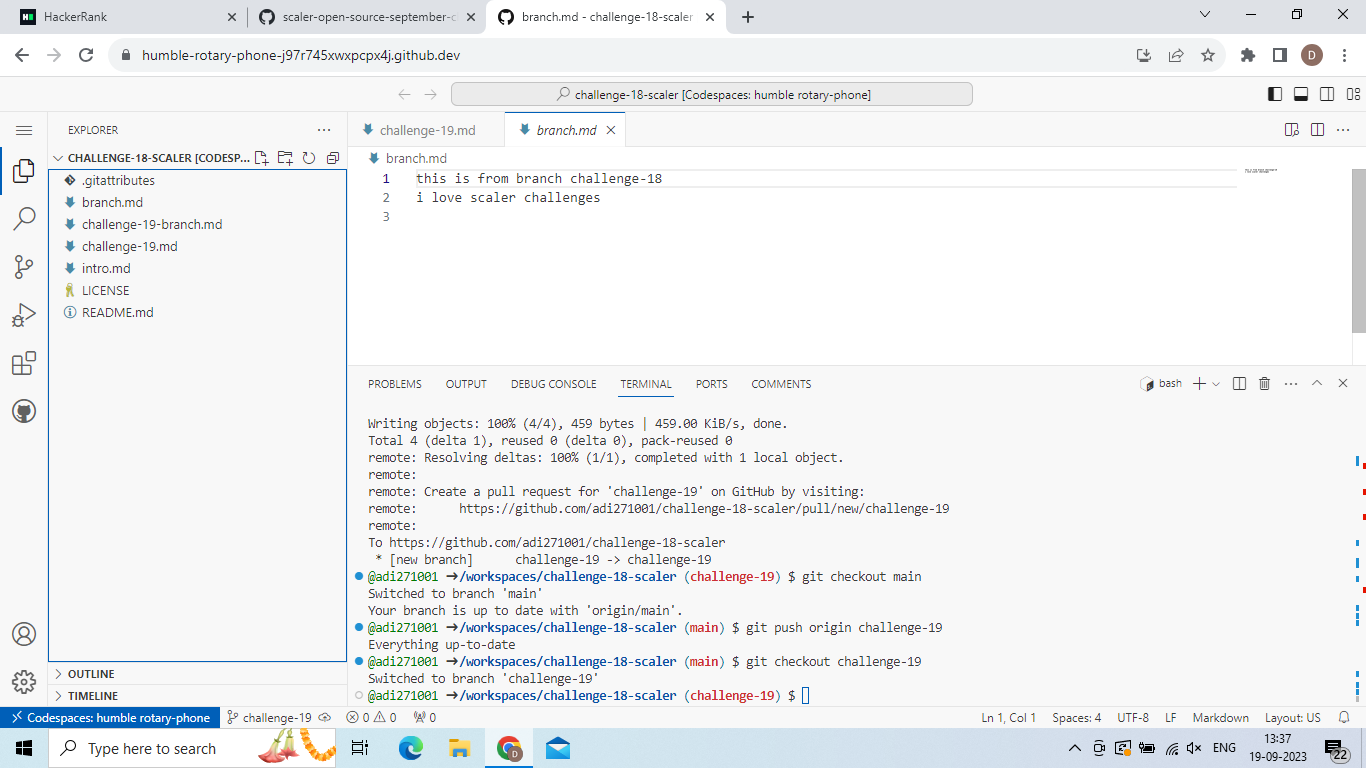
Task: Select the Run and Debug icon
Action: pos(24,314)
